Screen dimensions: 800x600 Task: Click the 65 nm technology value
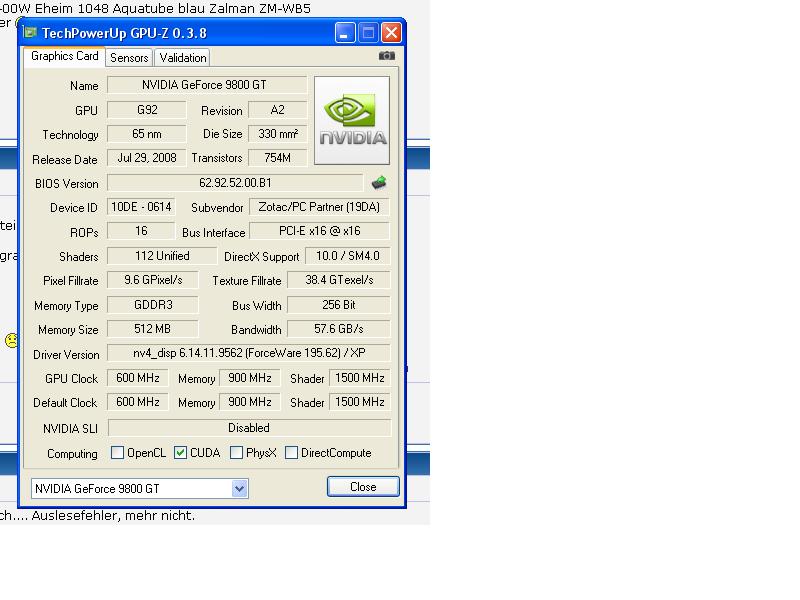(x=147, y=134)
